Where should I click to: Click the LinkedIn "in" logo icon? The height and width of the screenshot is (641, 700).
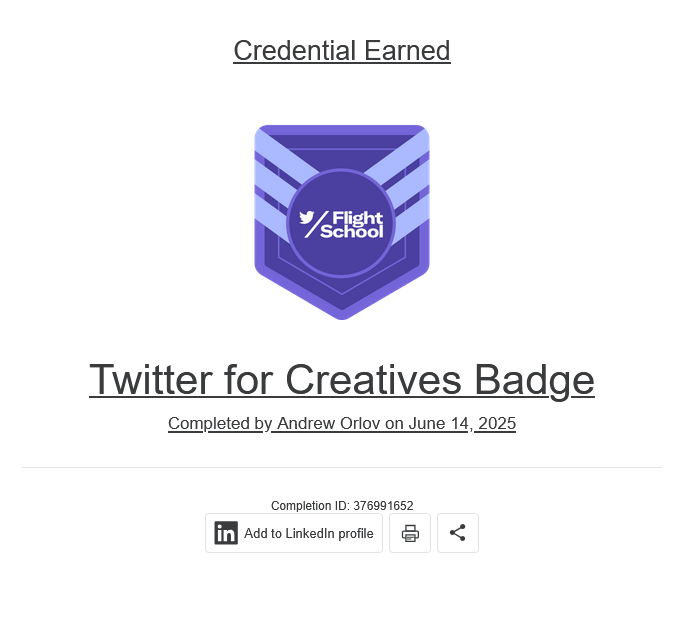[226, 533]
